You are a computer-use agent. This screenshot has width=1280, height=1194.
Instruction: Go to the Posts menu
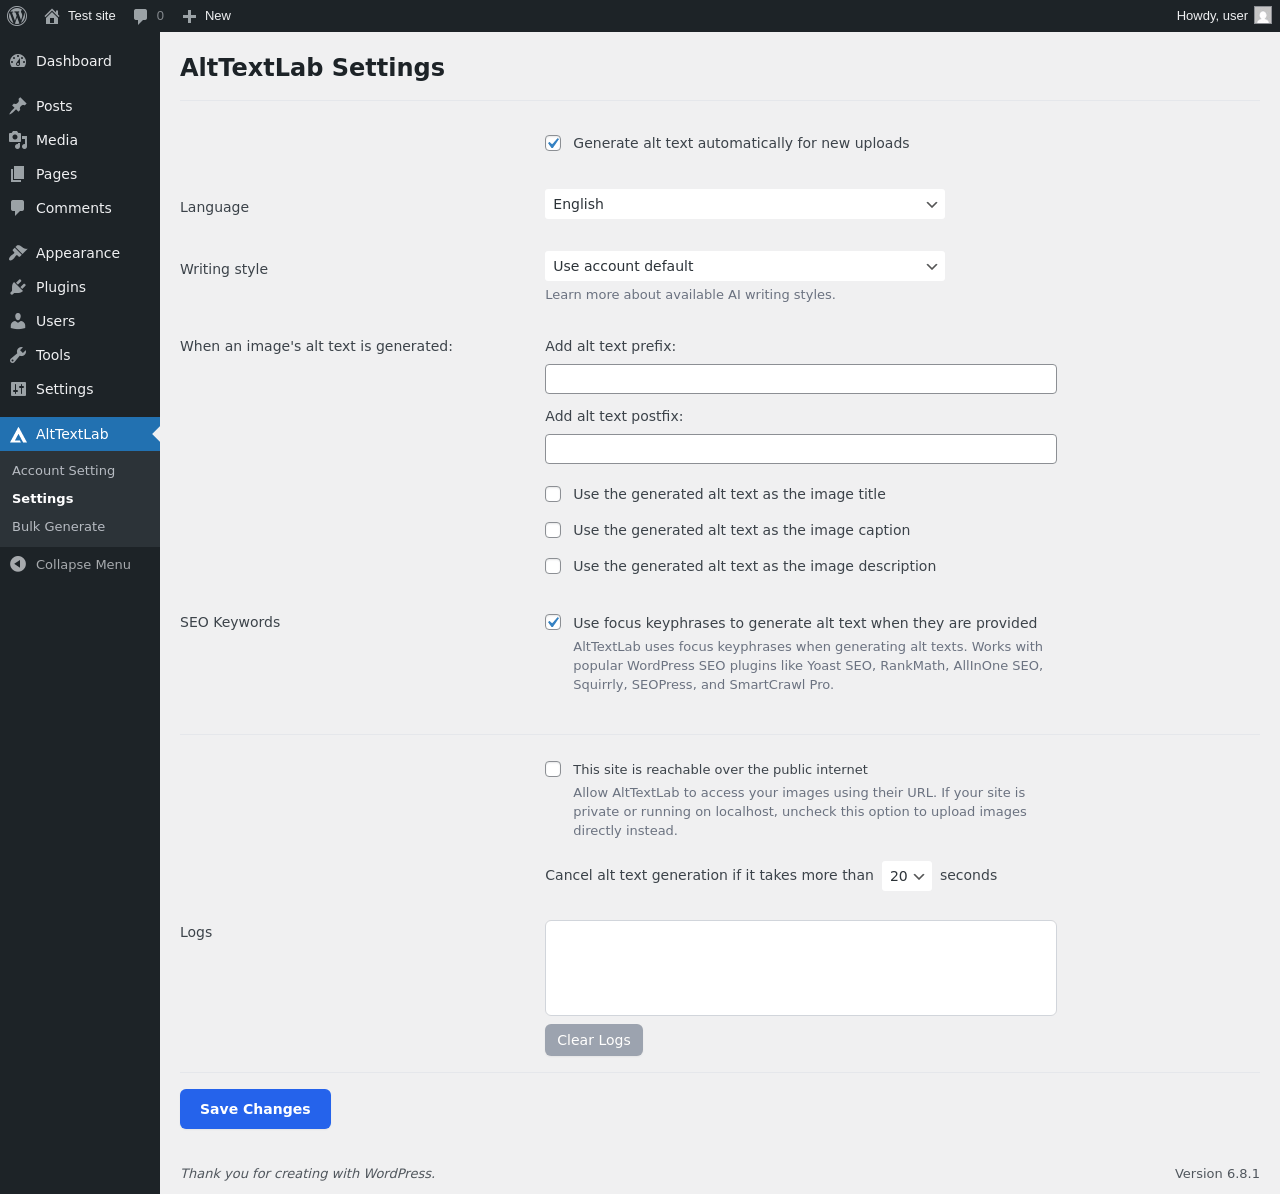click(x=54, y=106)
